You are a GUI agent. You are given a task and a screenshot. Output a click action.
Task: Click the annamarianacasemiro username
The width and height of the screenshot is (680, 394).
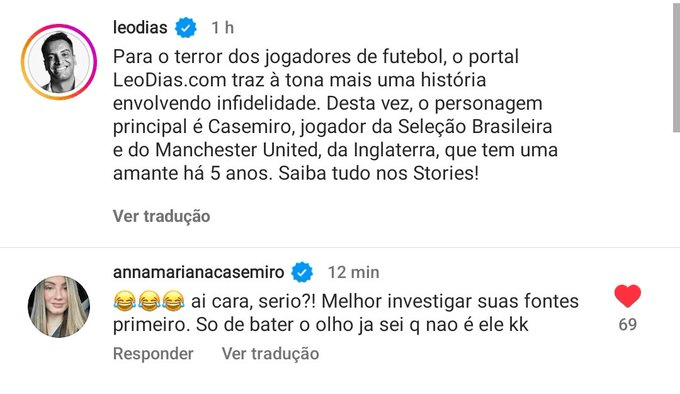(x=198, y=272)
